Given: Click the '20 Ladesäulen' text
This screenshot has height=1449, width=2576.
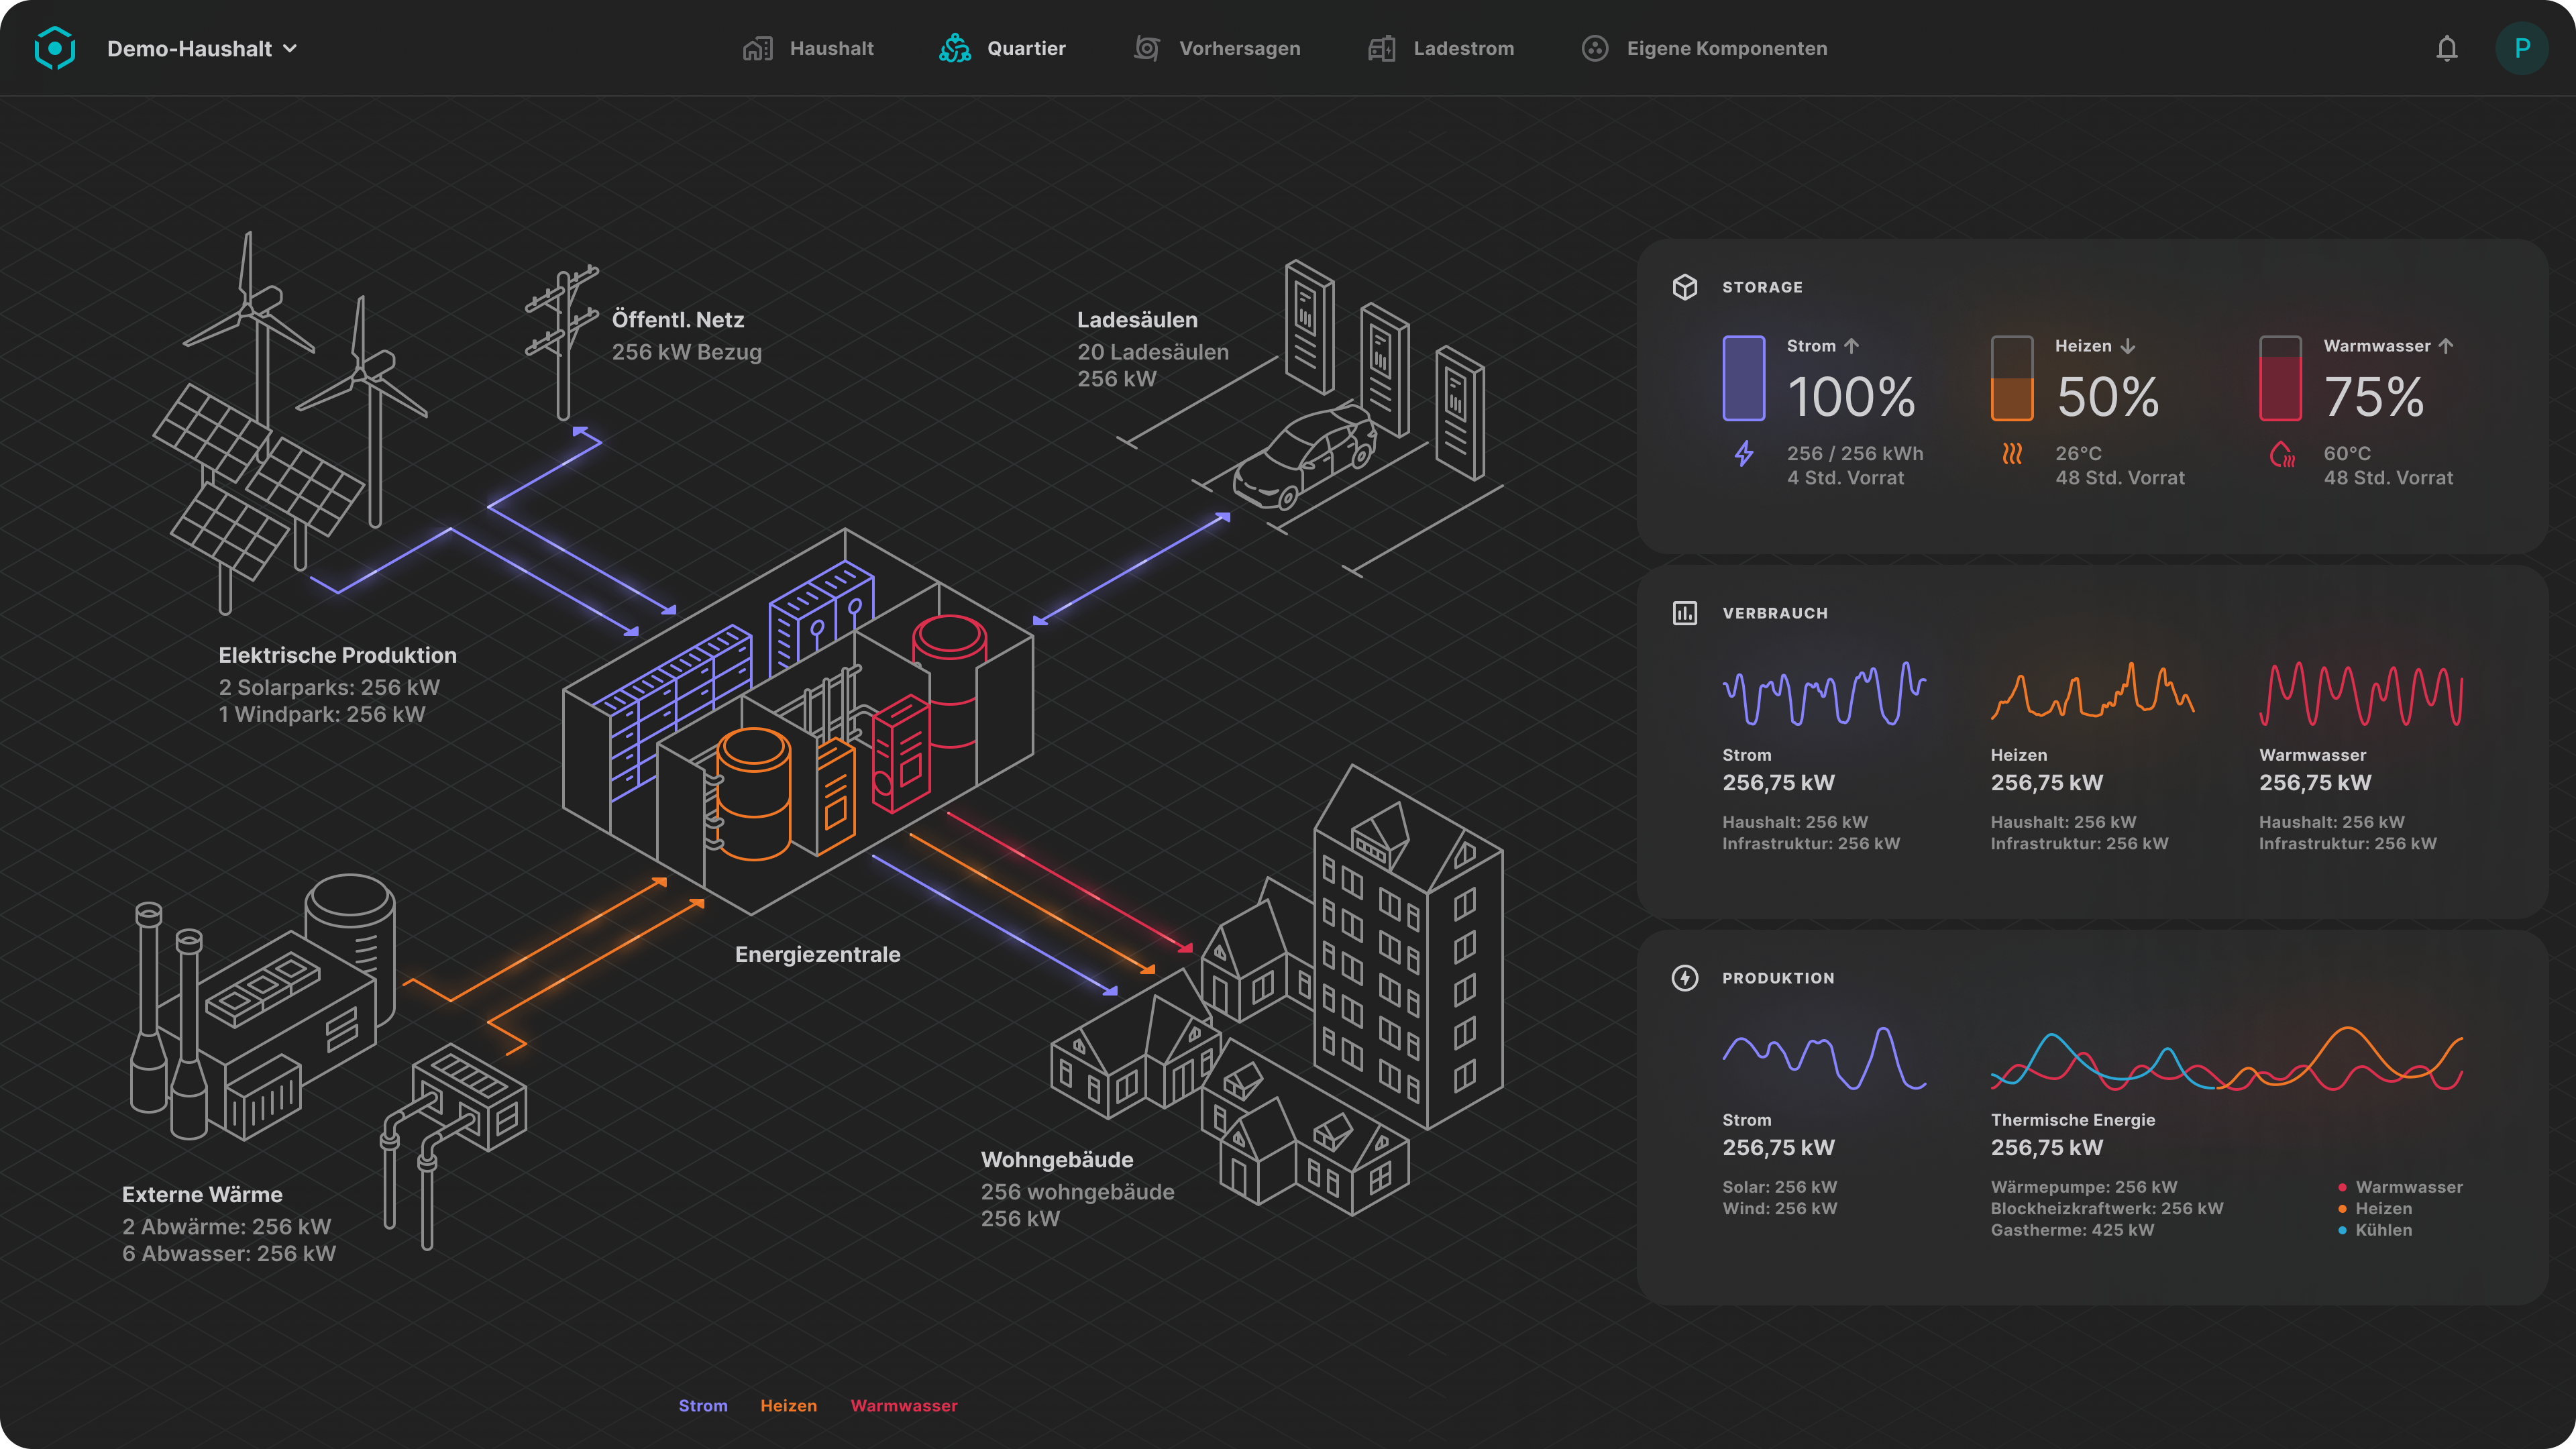Looking at the screenshot, I should [x=1153, y=353].
